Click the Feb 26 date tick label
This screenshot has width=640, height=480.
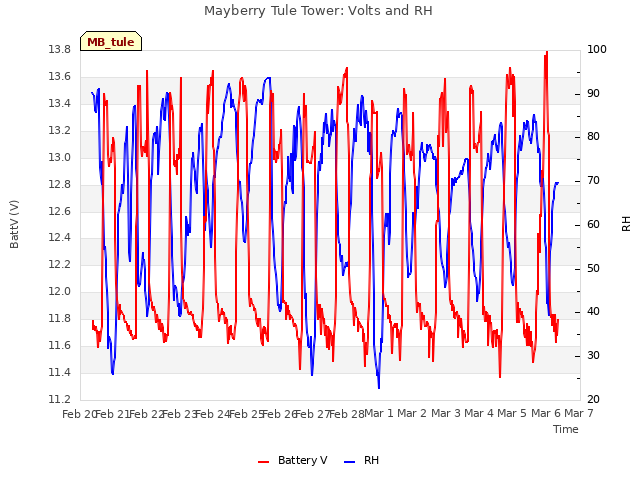coord(279,414)
